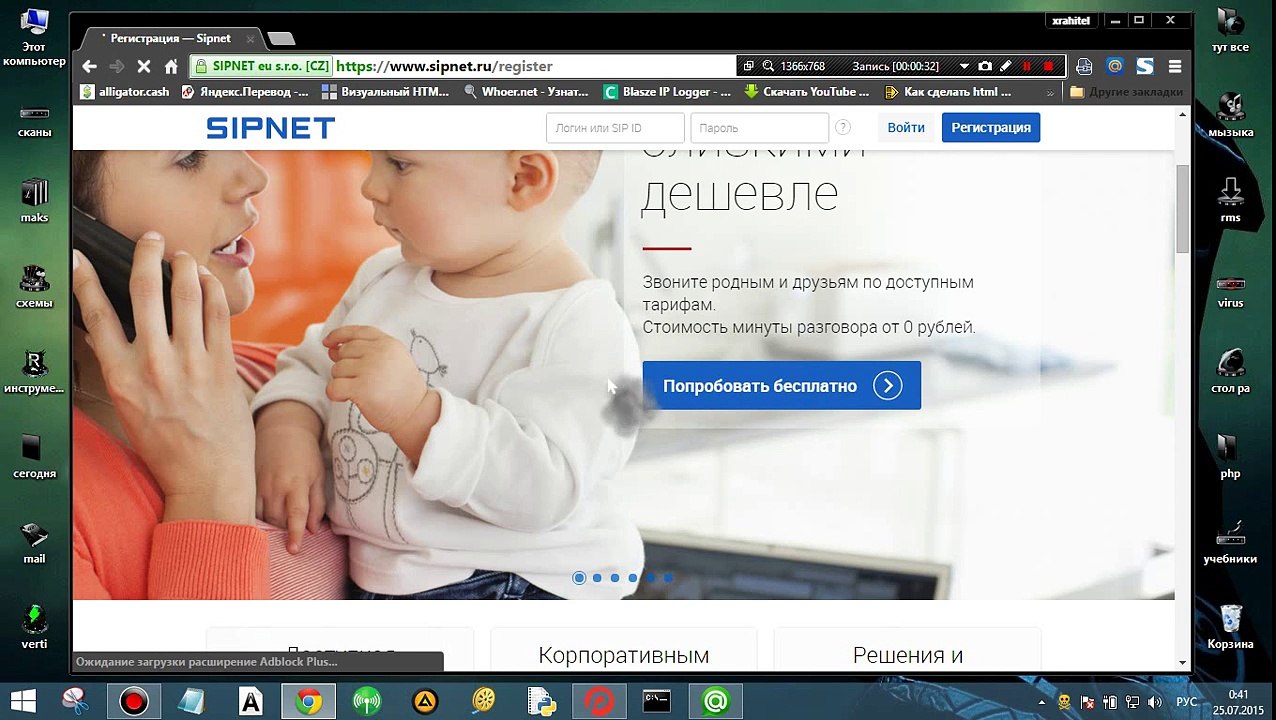
Task: Open the Другие закладки folder
Action: tap(1126, 92)
